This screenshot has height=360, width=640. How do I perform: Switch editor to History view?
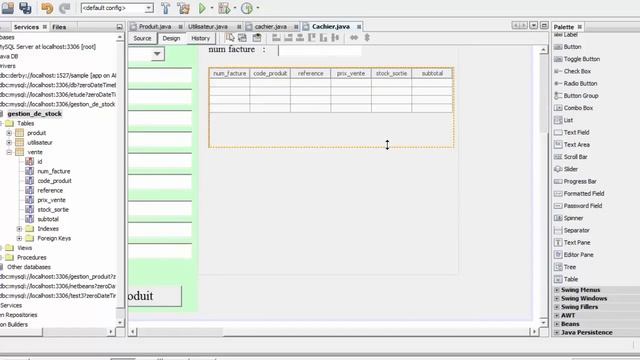click(200, 38)
